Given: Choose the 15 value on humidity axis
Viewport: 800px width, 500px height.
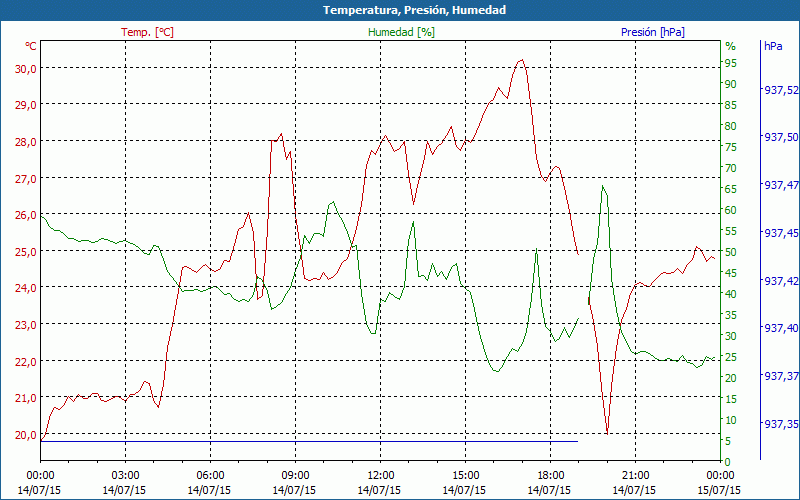Looking at the screenshot, I should click(x=731, y=399).
